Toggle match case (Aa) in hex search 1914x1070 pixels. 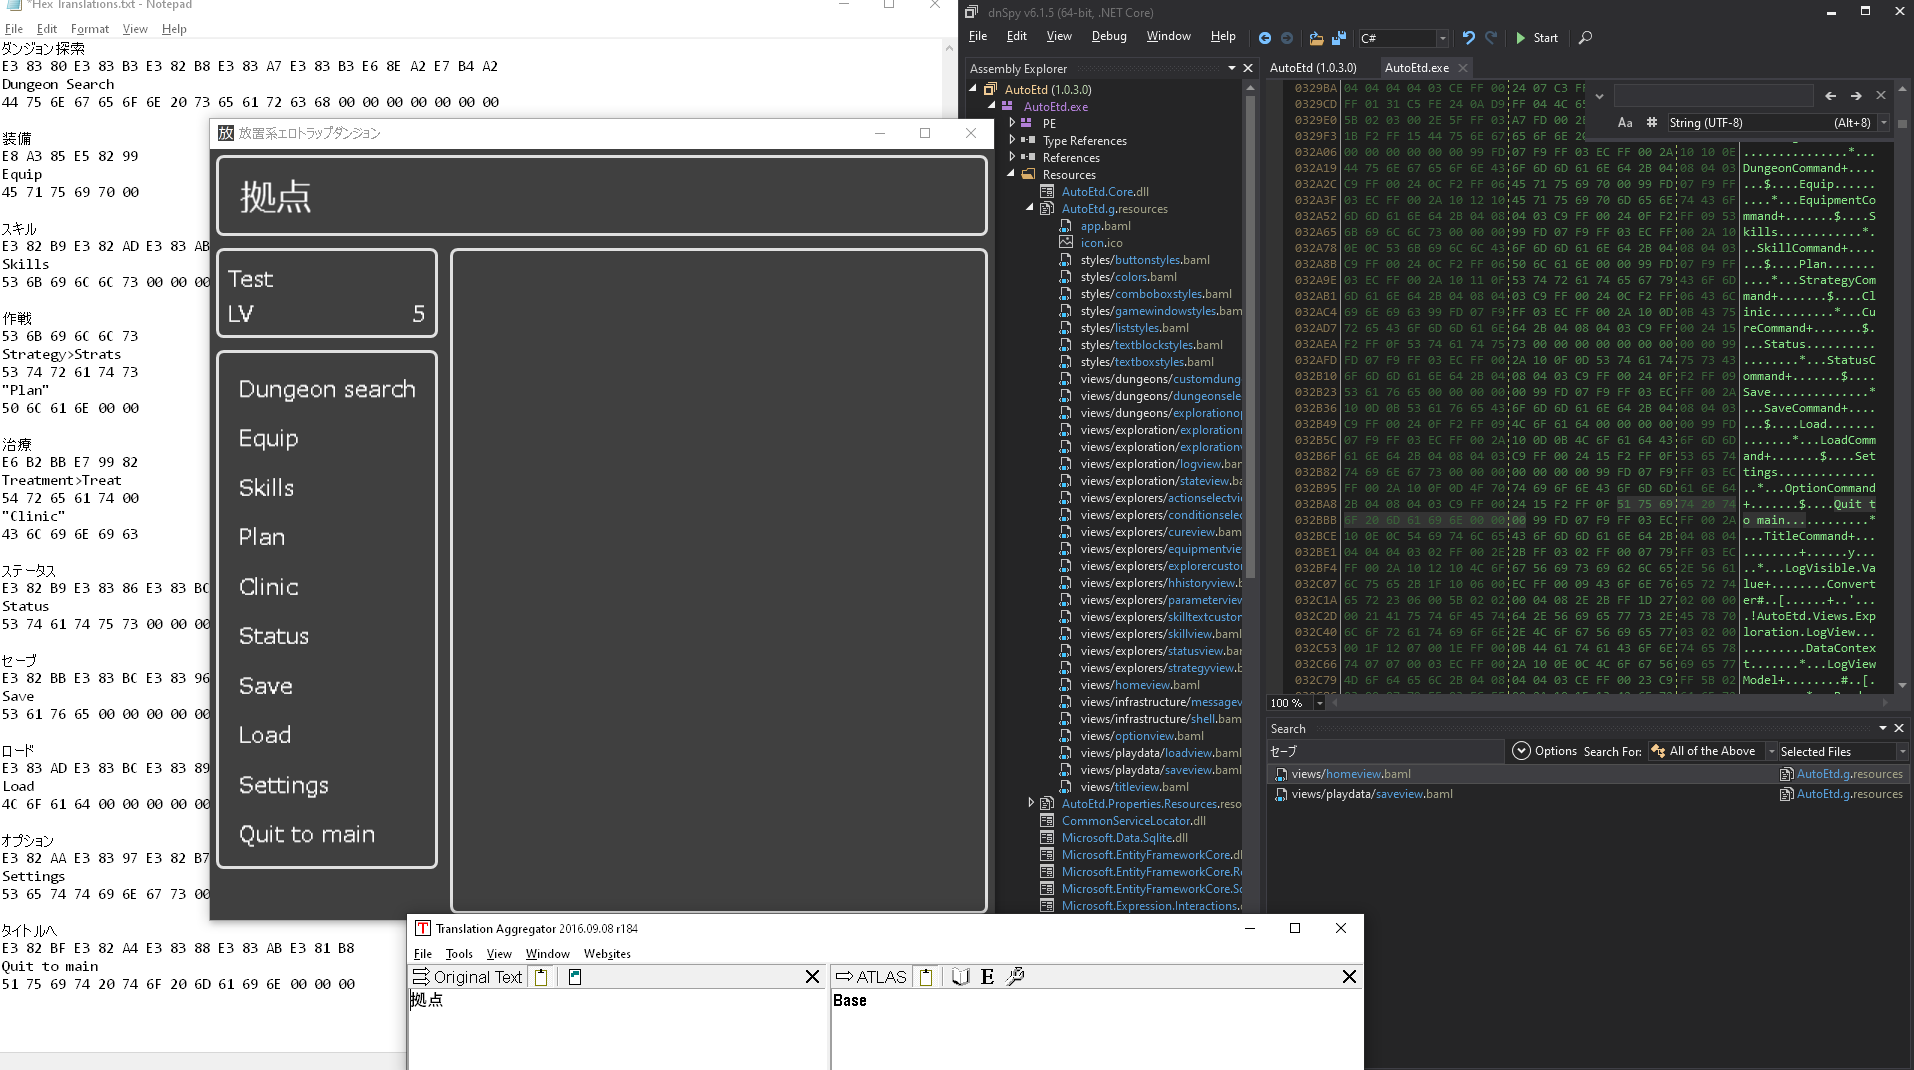click(1625, 123)
